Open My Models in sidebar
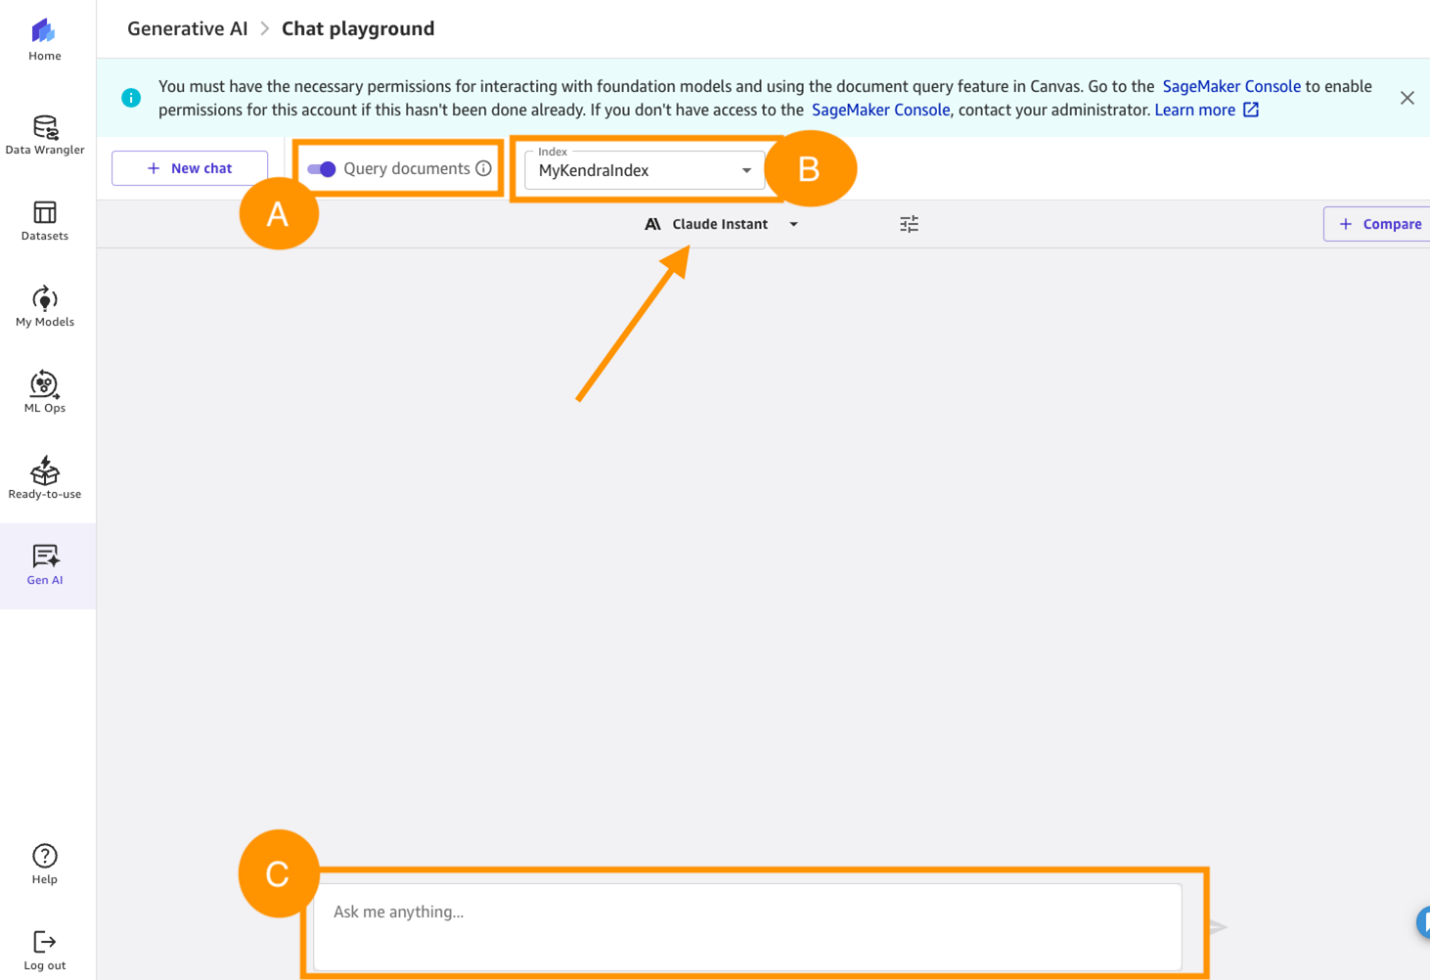1430x980 pixels. click(x=45, y=298)
